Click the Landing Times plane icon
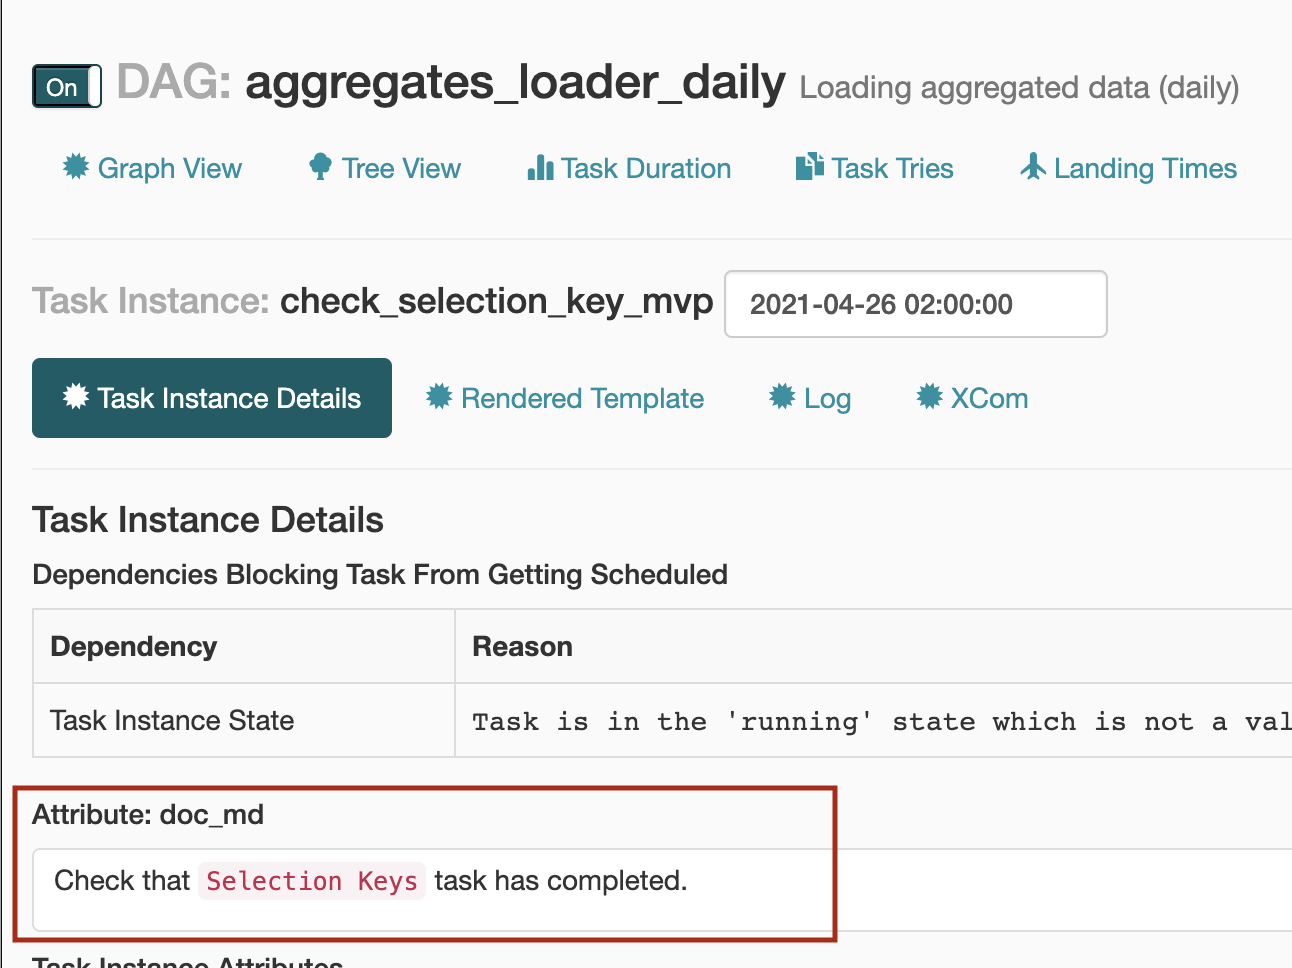This screenshot has height=968, width=1292. coord(1033,167)
